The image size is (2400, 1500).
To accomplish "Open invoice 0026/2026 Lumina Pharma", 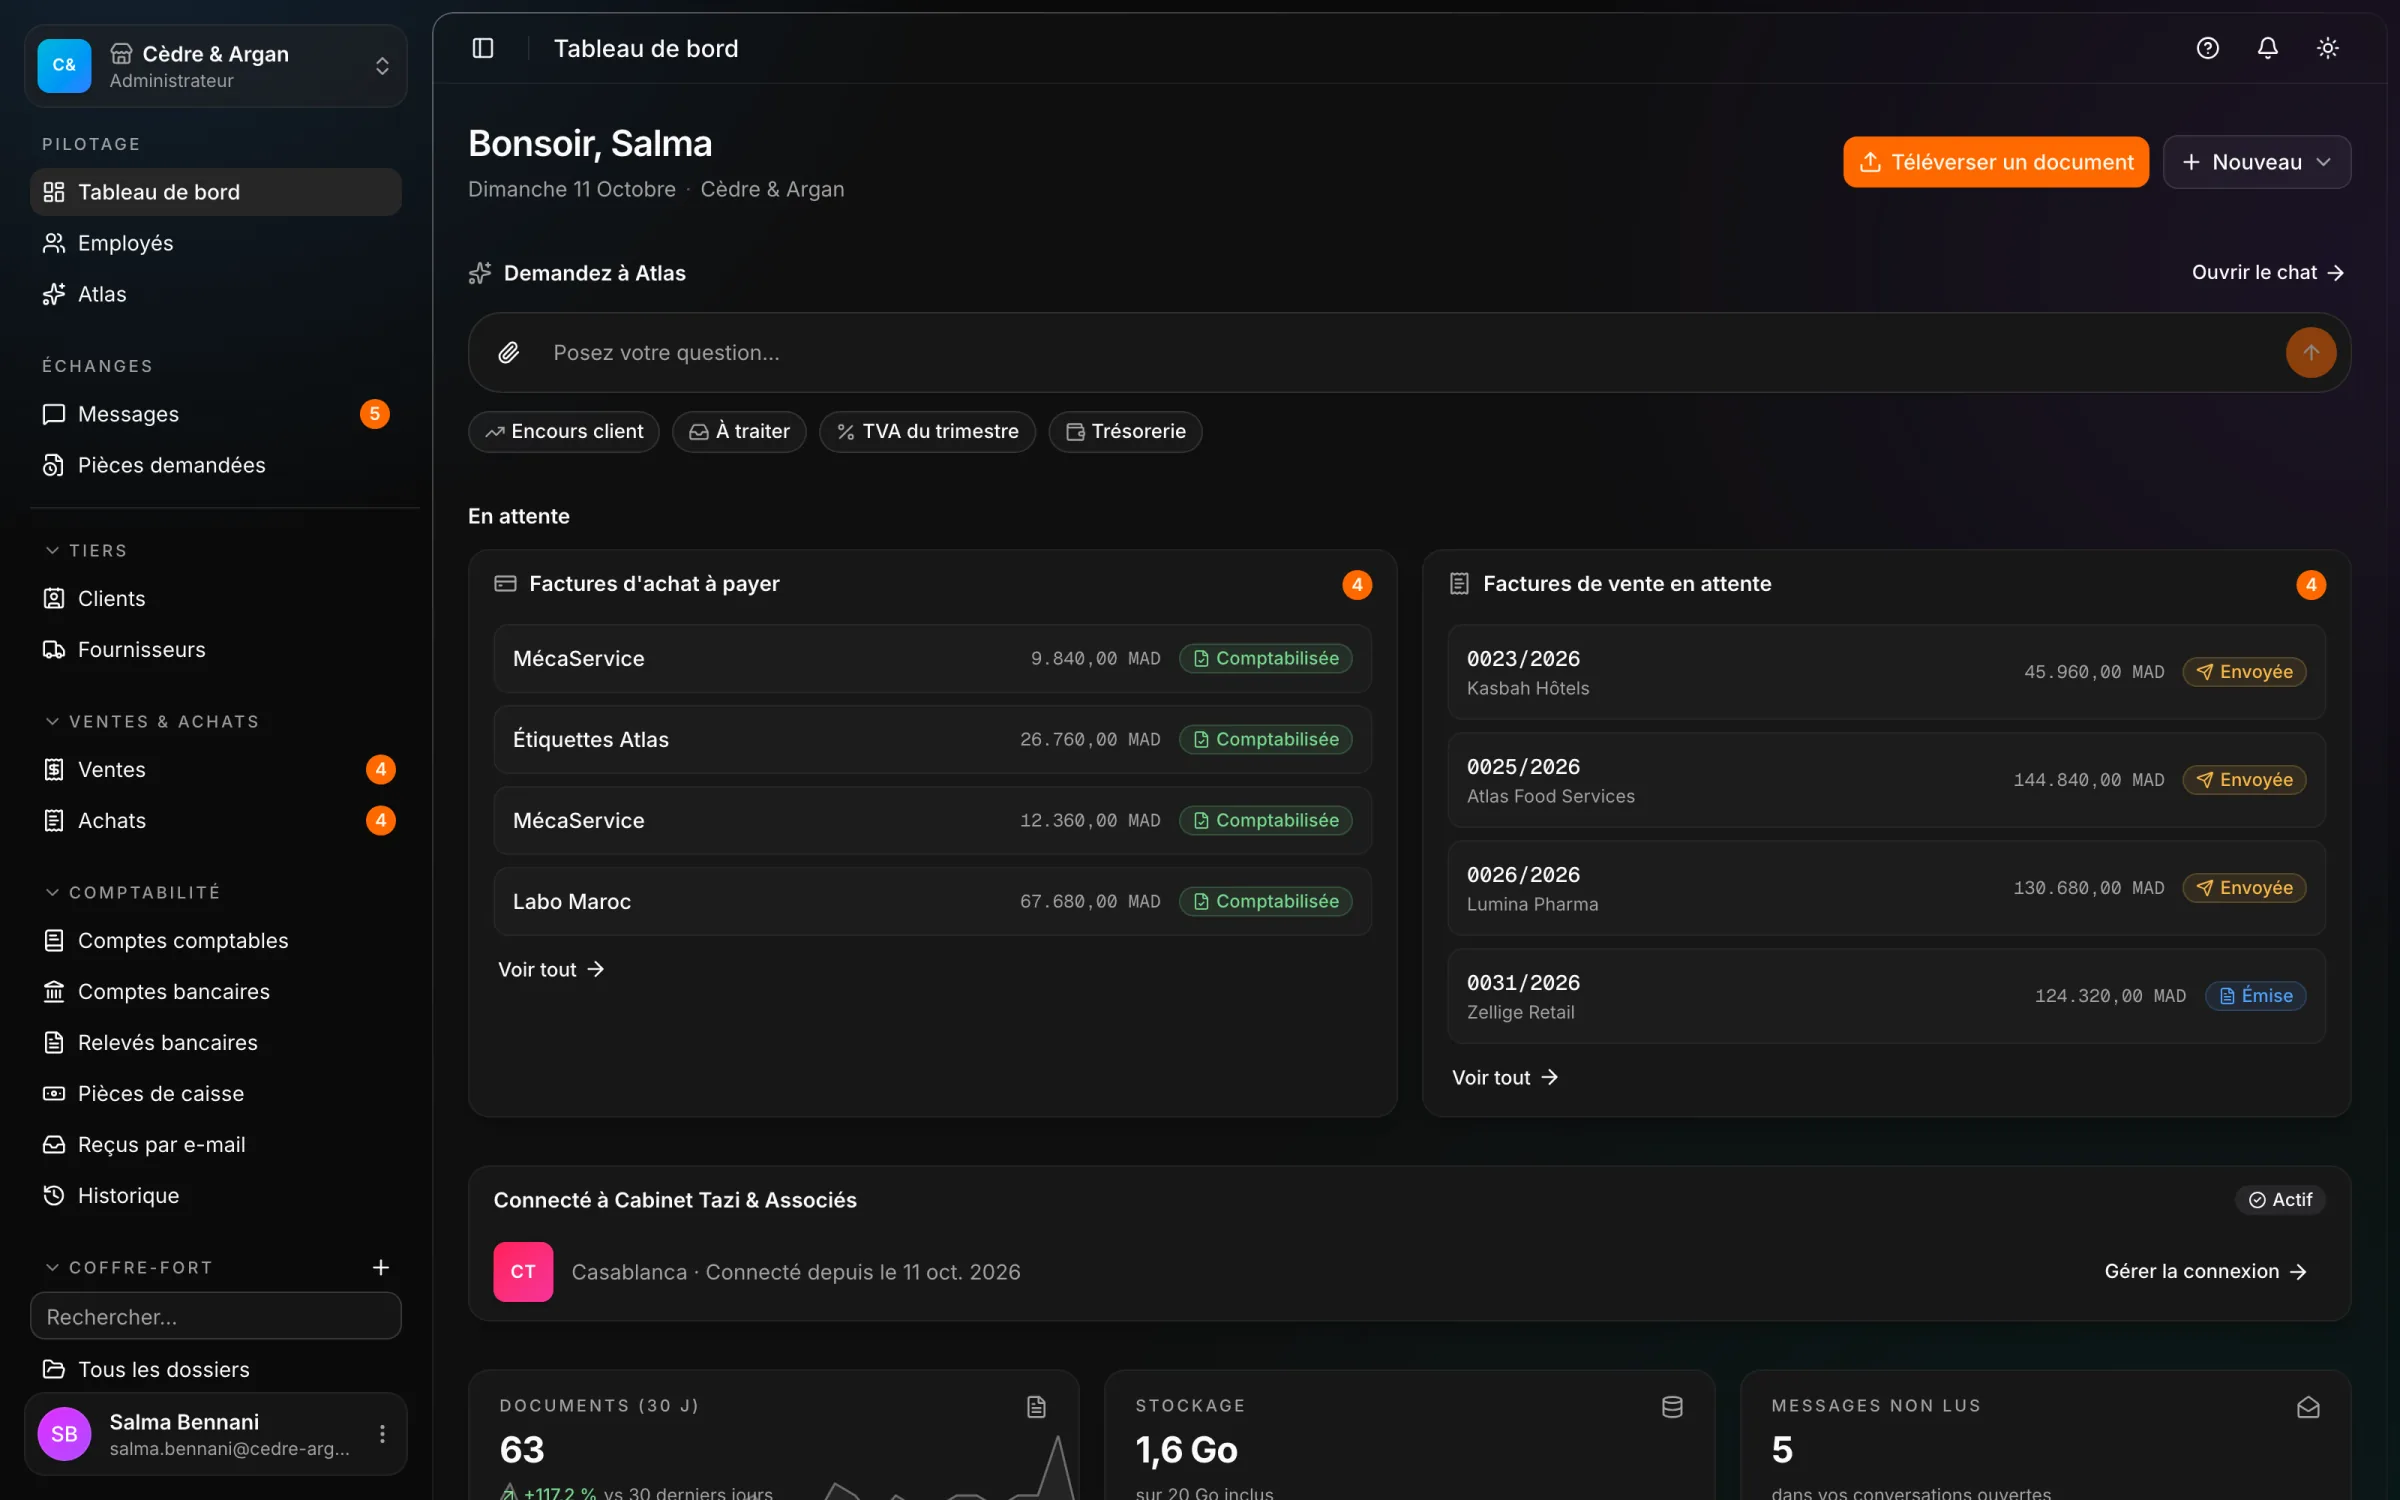I will click(1886, 888).
